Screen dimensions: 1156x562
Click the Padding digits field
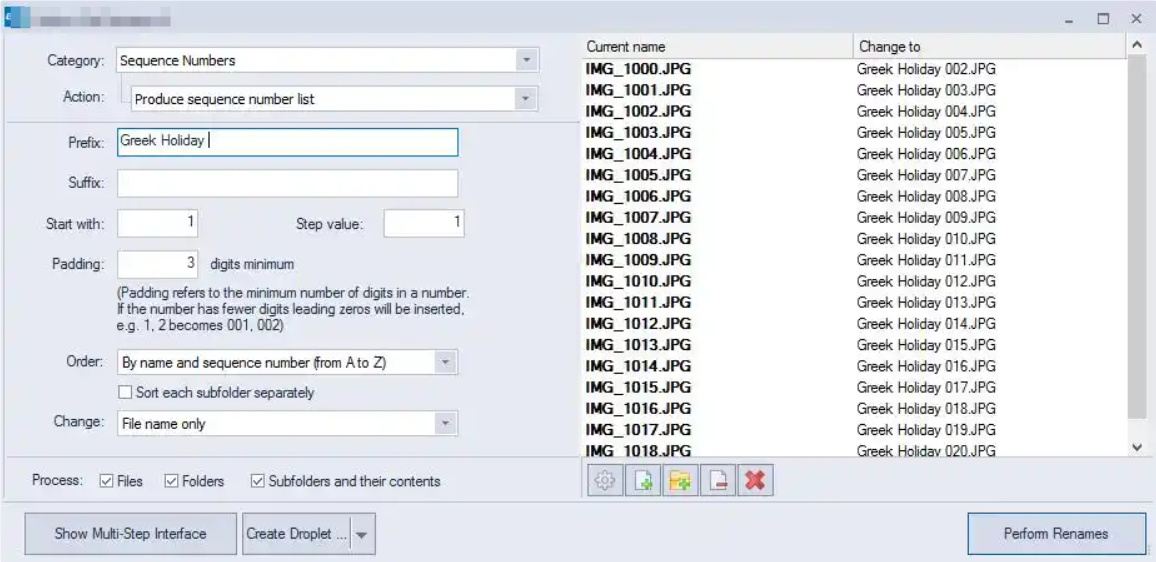point(158,263)
